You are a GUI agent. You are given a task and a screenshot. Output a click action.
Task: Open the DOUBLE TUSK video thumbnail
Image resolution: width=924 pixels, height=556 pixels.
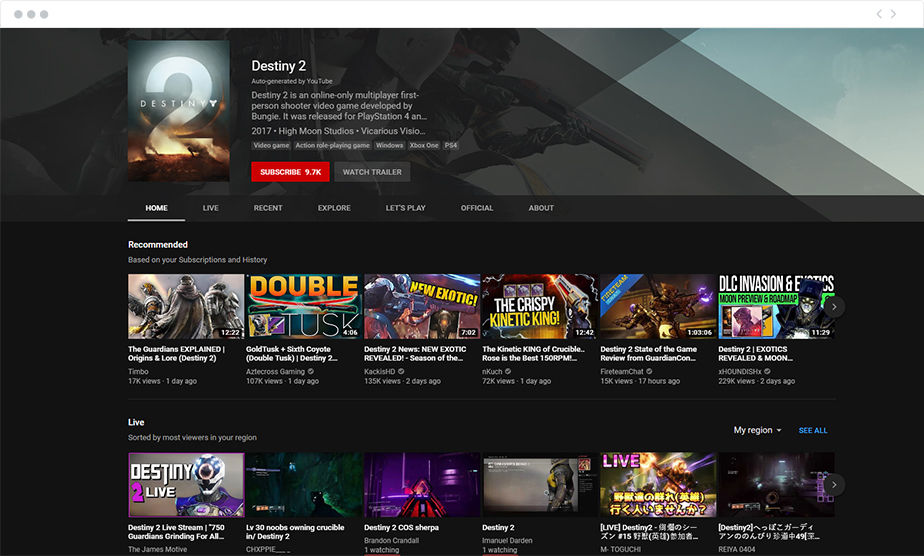(x=303, y=306)
